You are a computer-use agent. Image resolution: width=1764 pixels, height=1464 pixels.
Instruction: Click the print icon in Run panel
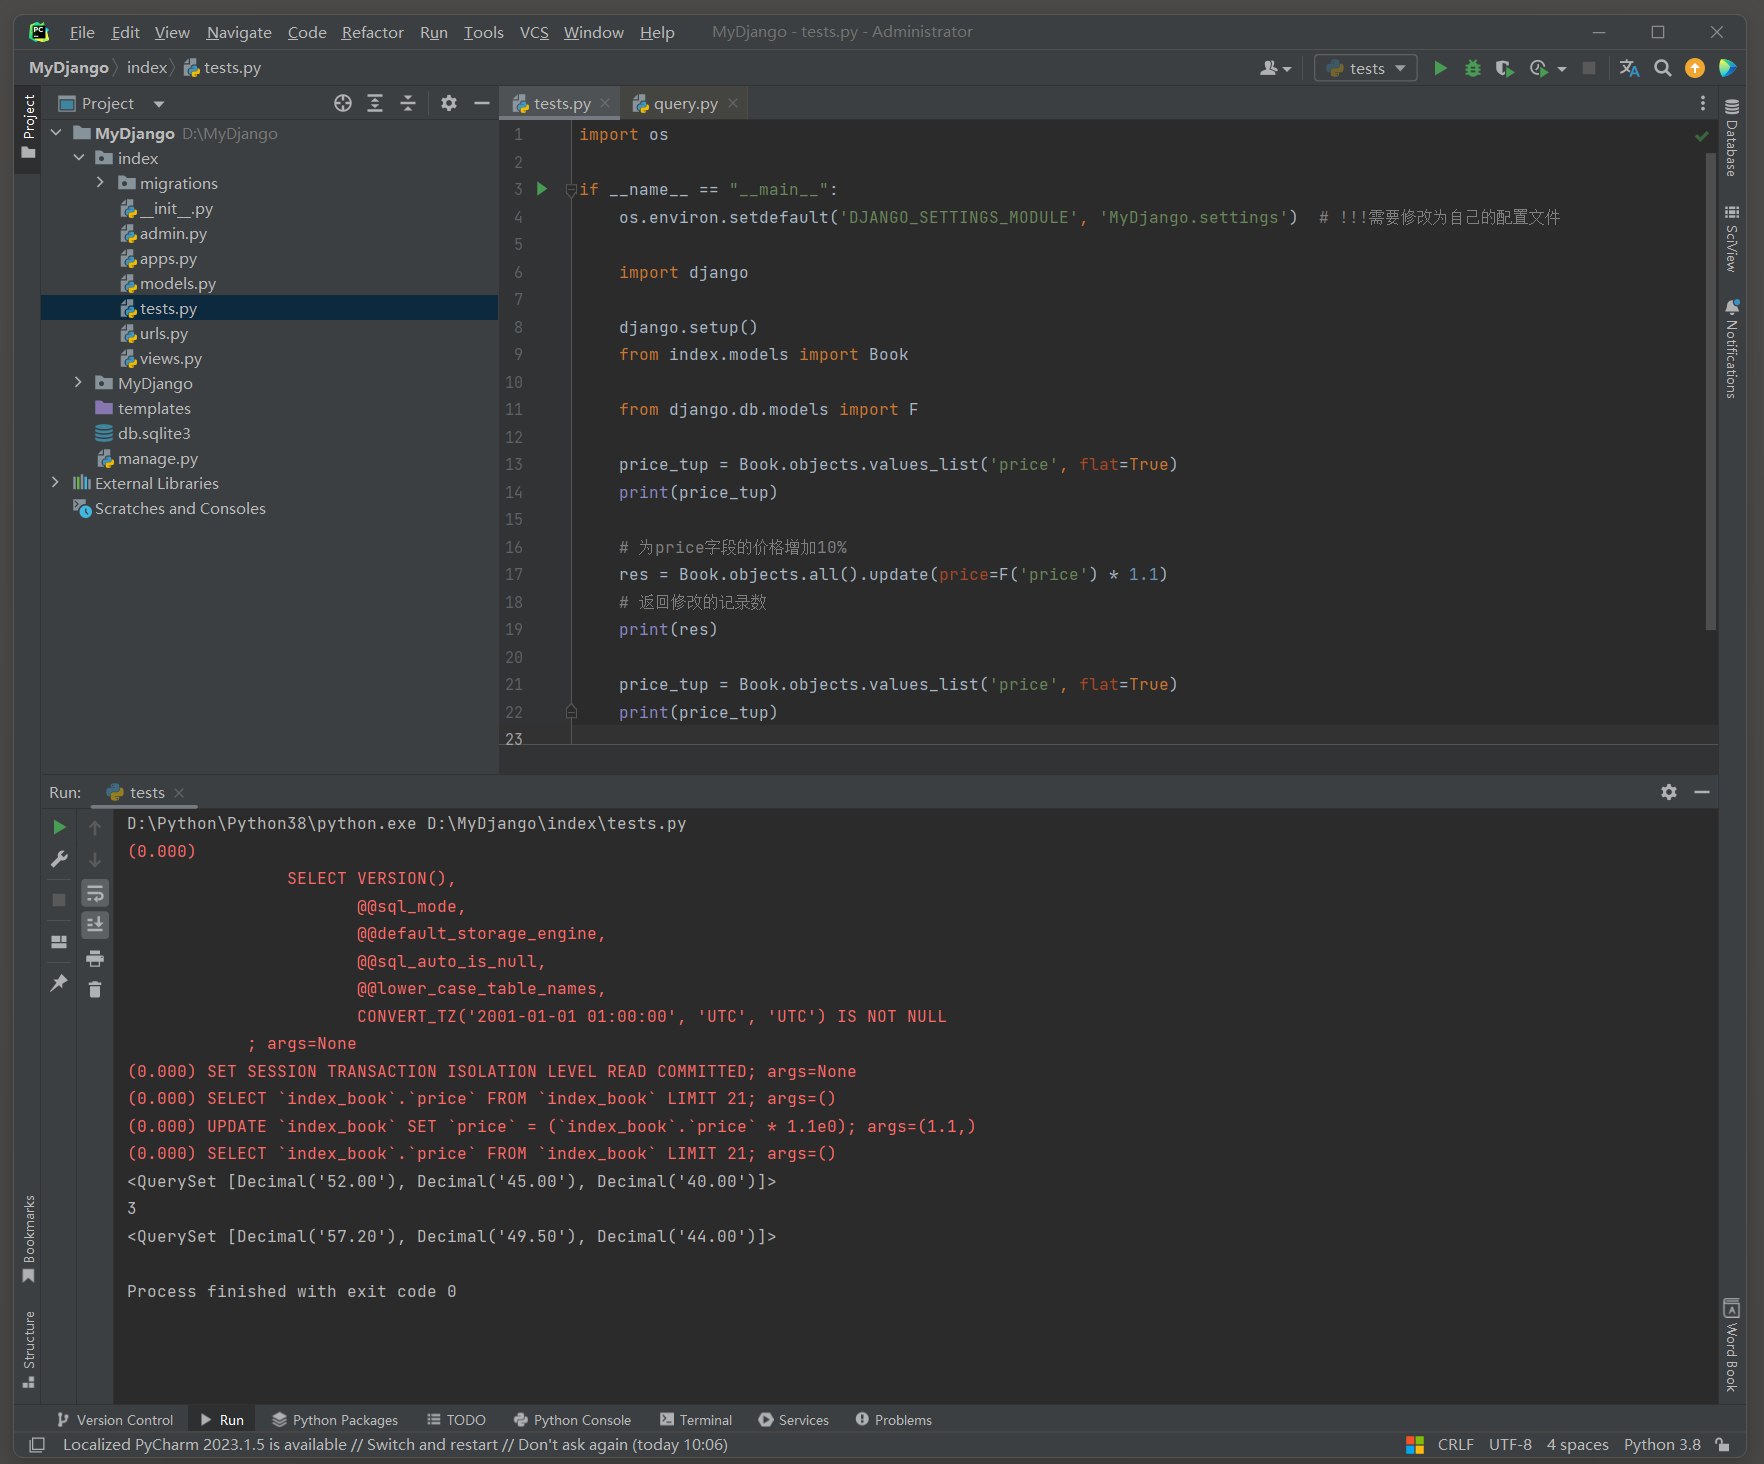95,958
